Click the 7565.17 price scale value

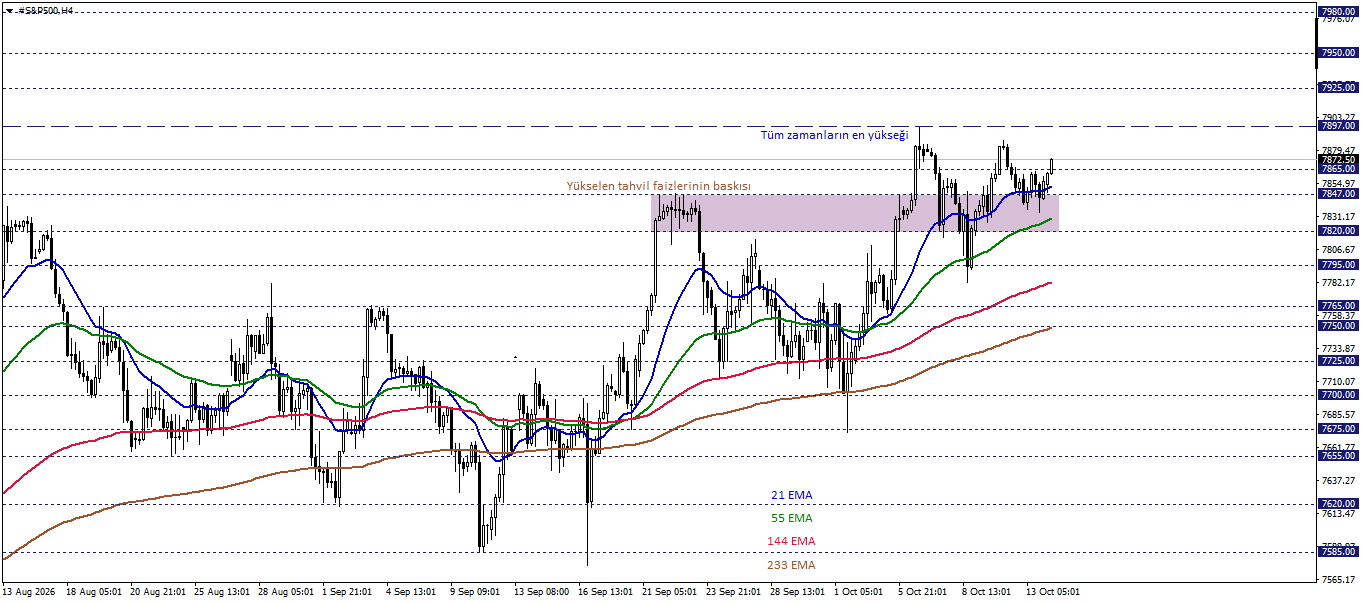click(x=1338, y=580)
